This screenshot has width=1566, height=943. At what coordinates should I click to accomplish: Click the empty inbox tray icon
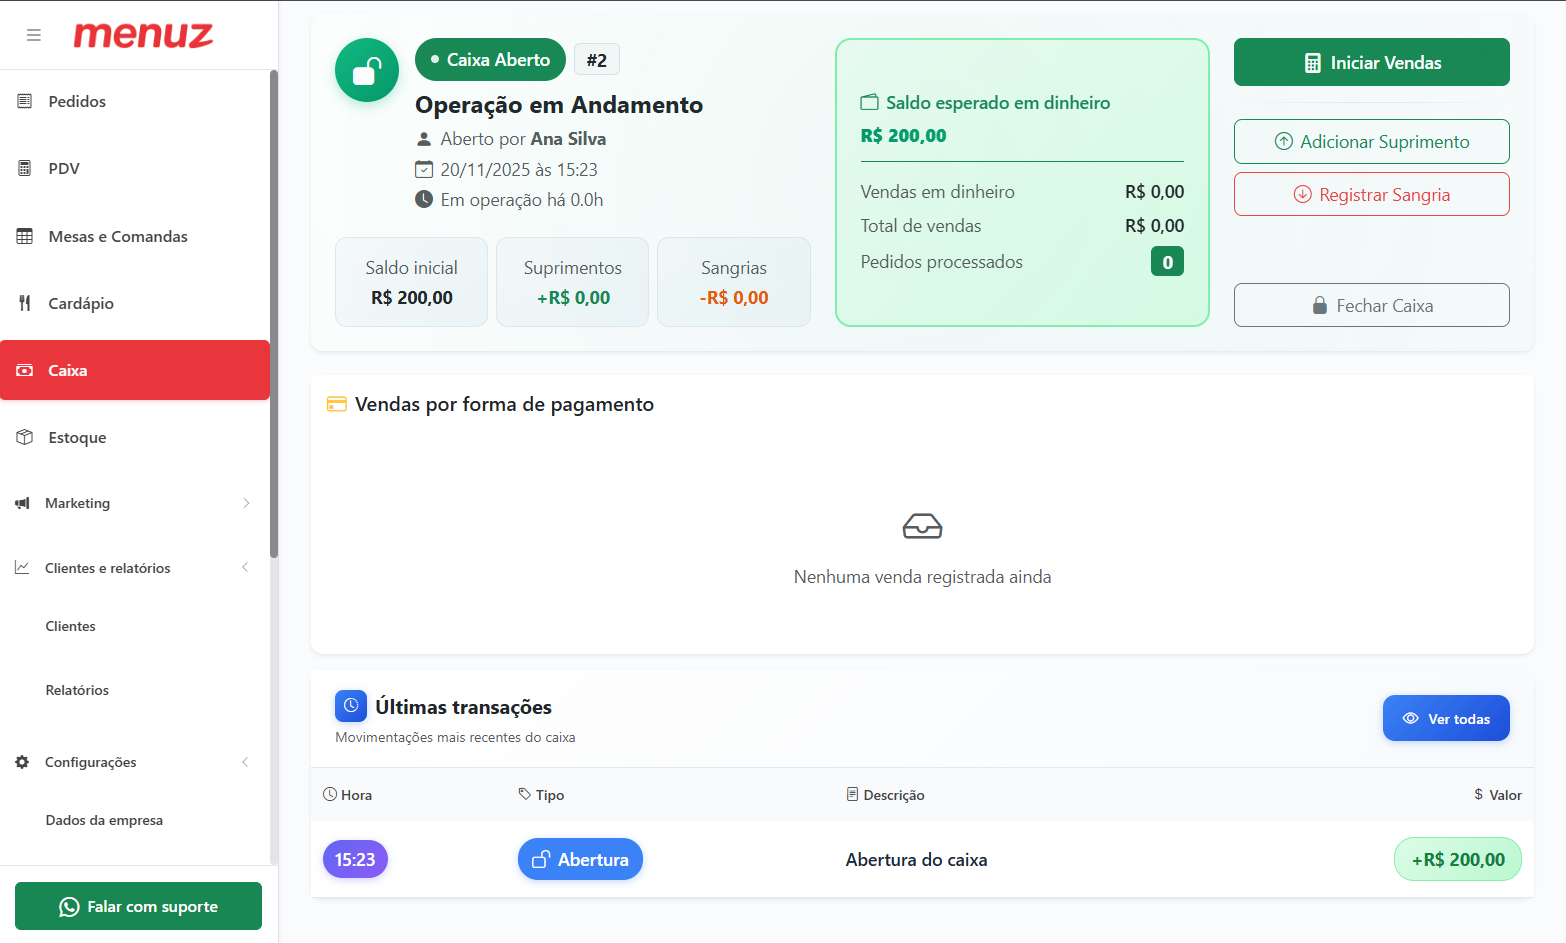click(922, 526)
